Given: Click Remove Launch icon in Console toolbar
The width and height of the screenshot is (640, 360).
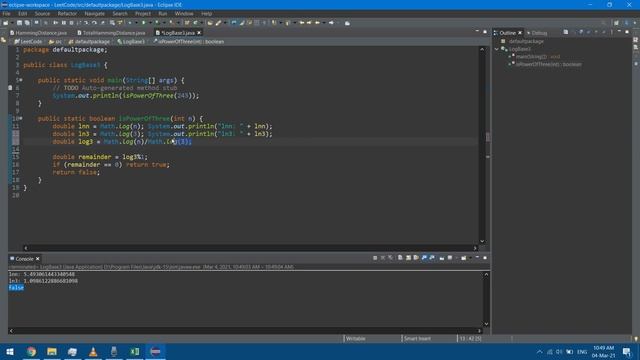Looking at the screenshot, I should (x=383, y=258).
